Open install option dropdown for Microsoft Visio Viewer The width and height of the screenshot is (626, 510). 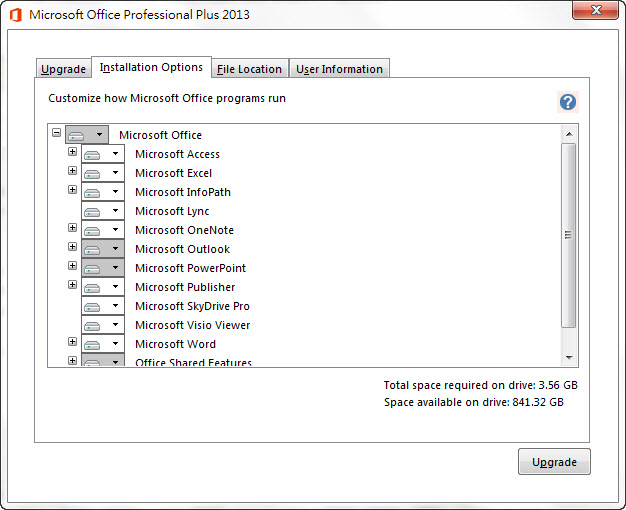coord(103,325)
